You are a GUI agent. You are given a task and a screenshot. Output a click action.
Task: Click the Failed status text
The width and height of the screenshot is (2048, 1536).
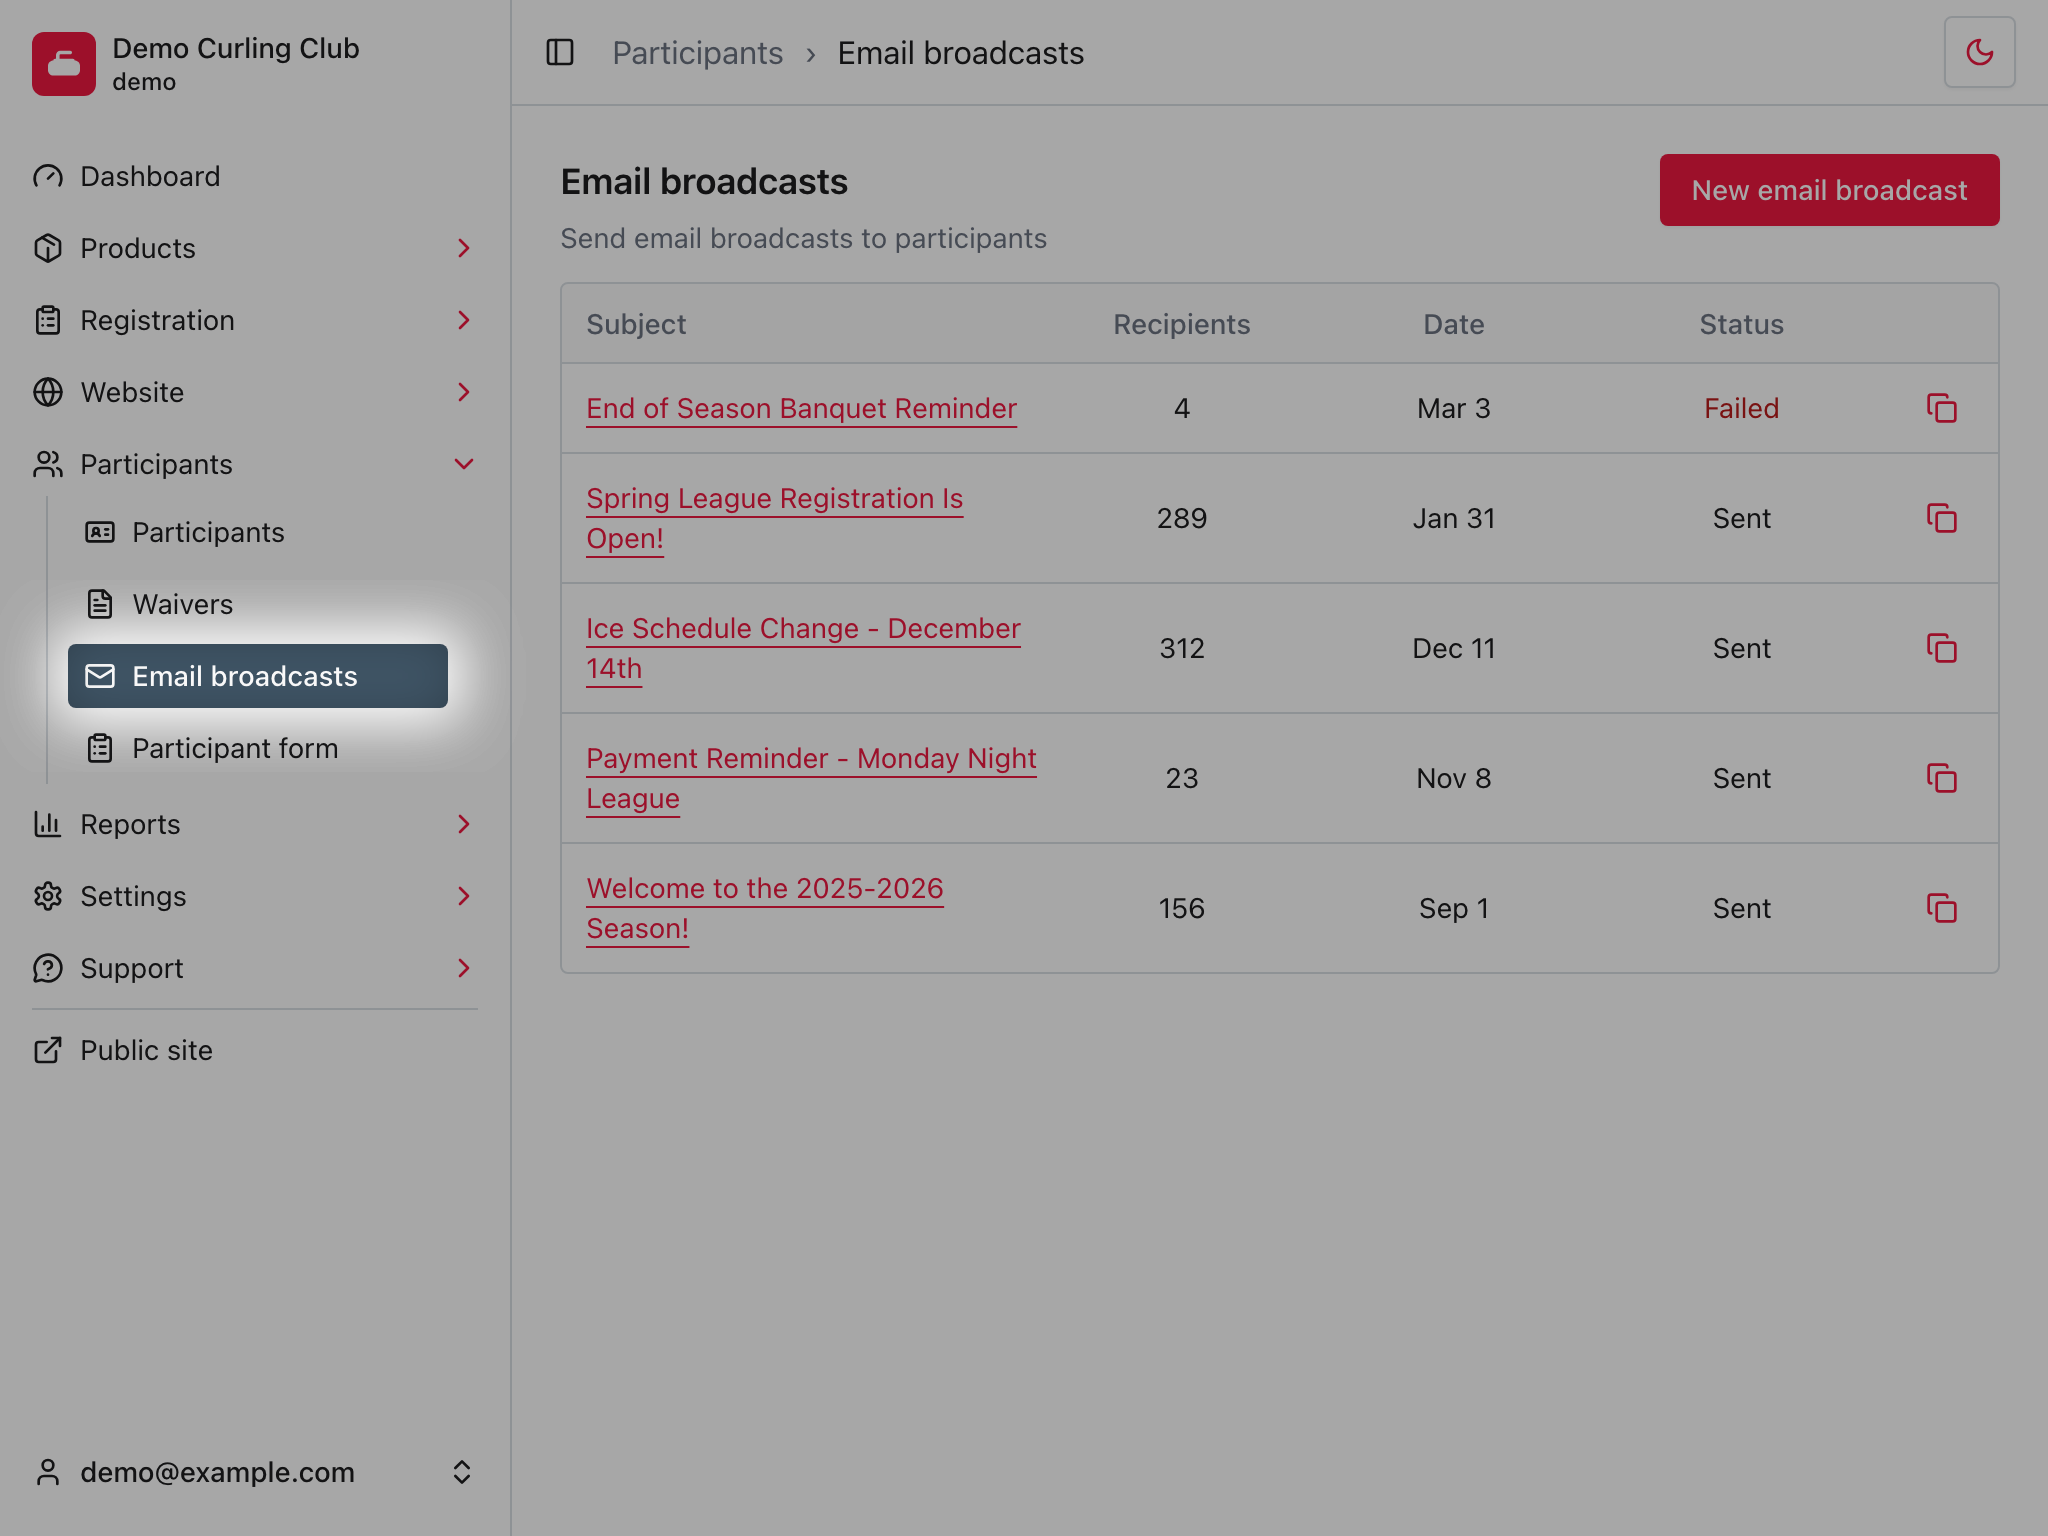coord(1741,408)
